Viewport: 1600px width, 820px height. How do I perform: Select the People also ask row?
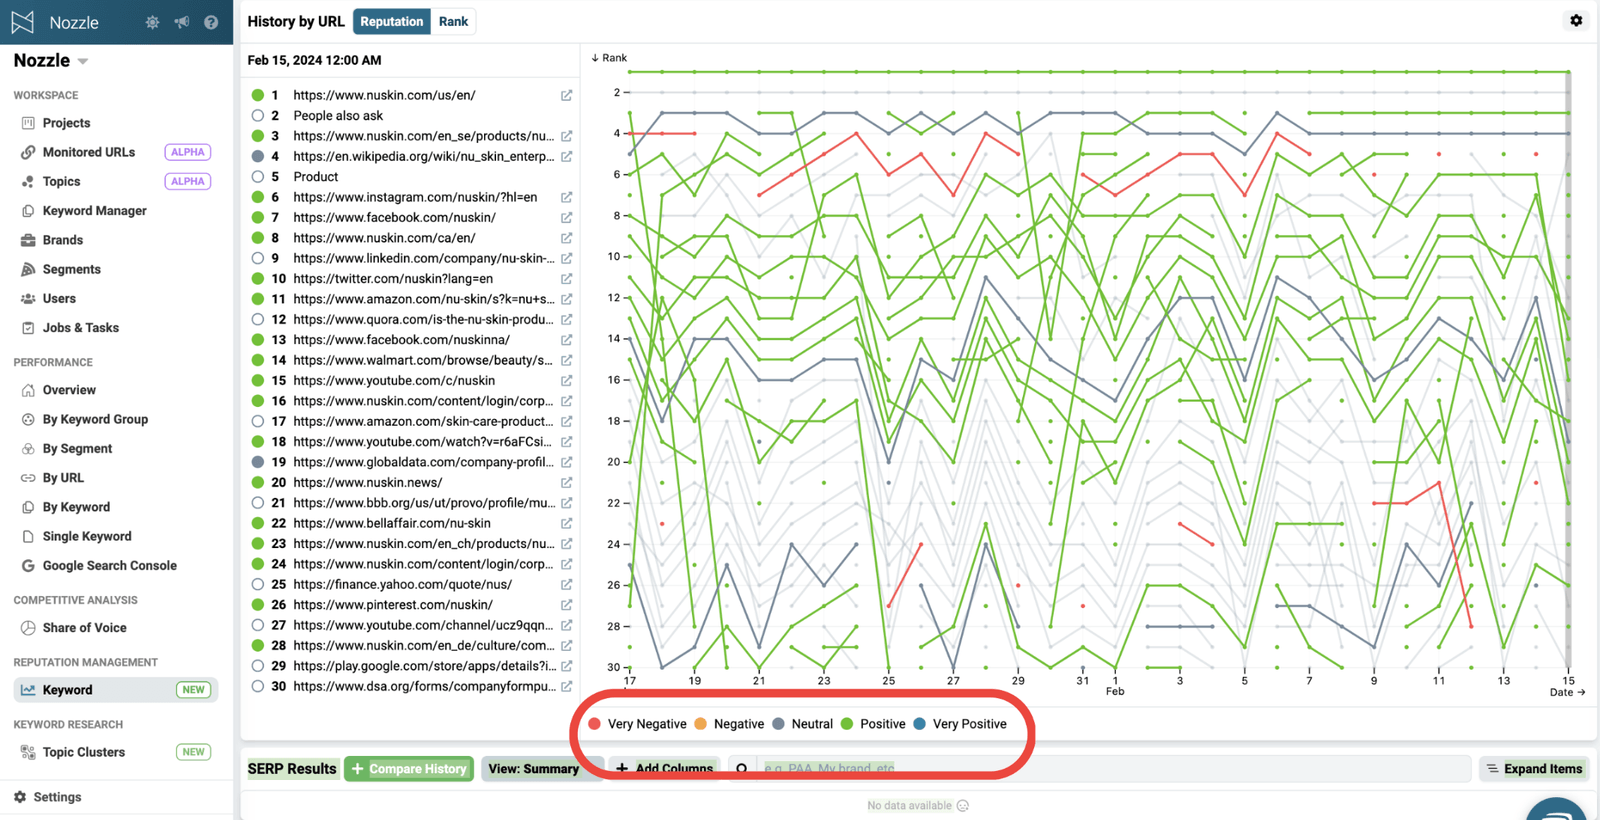338,116
